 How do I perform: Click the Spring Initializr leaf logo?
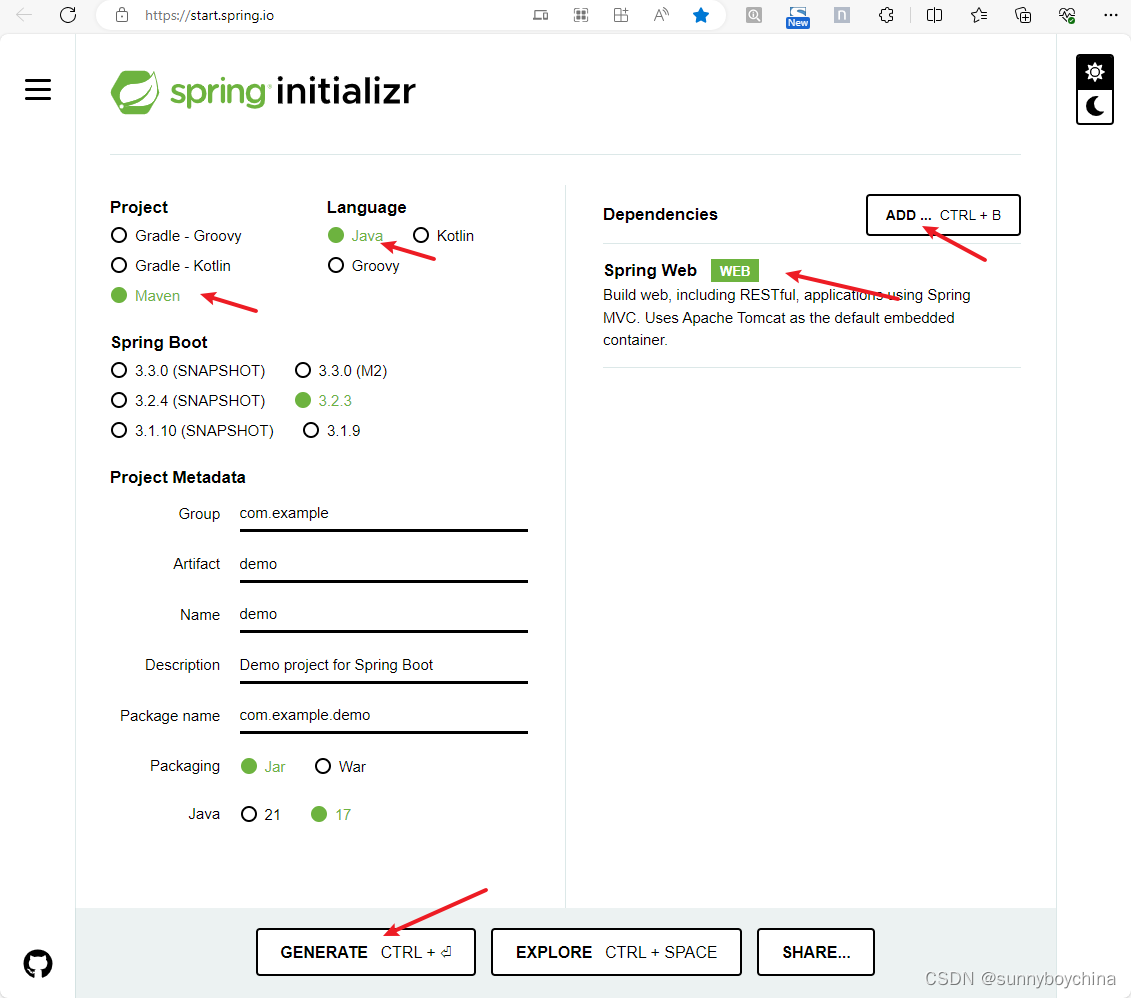click(x=135, y=92)
